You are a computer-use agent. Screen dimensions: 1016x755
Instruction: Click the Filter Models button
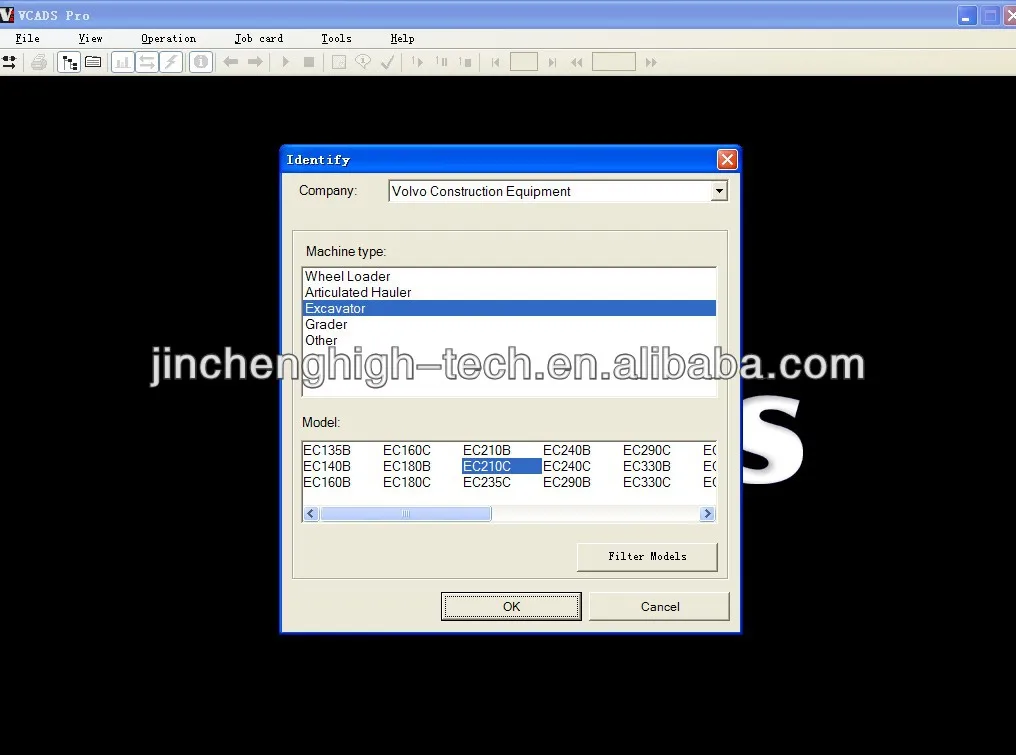[x=647, y=557]
